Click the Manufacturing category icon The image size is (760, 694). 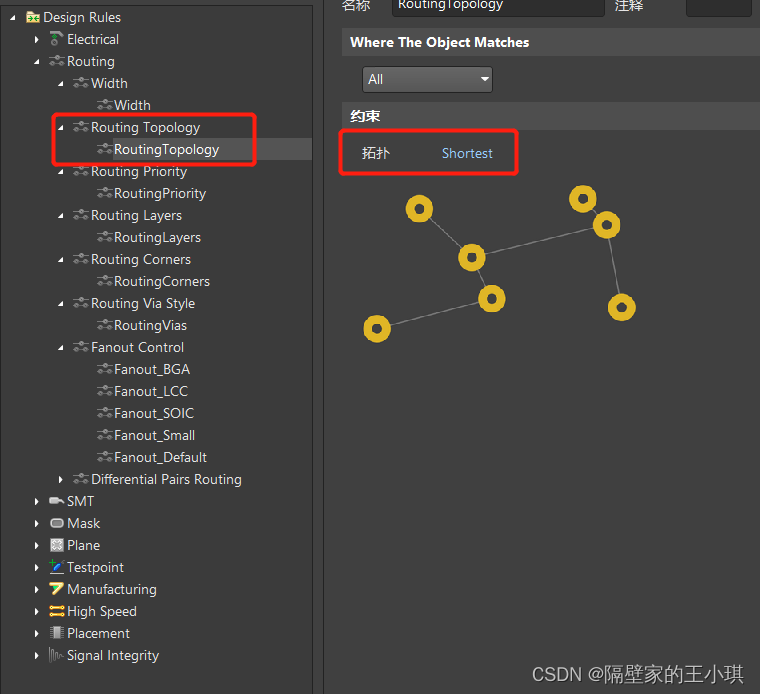56,589
